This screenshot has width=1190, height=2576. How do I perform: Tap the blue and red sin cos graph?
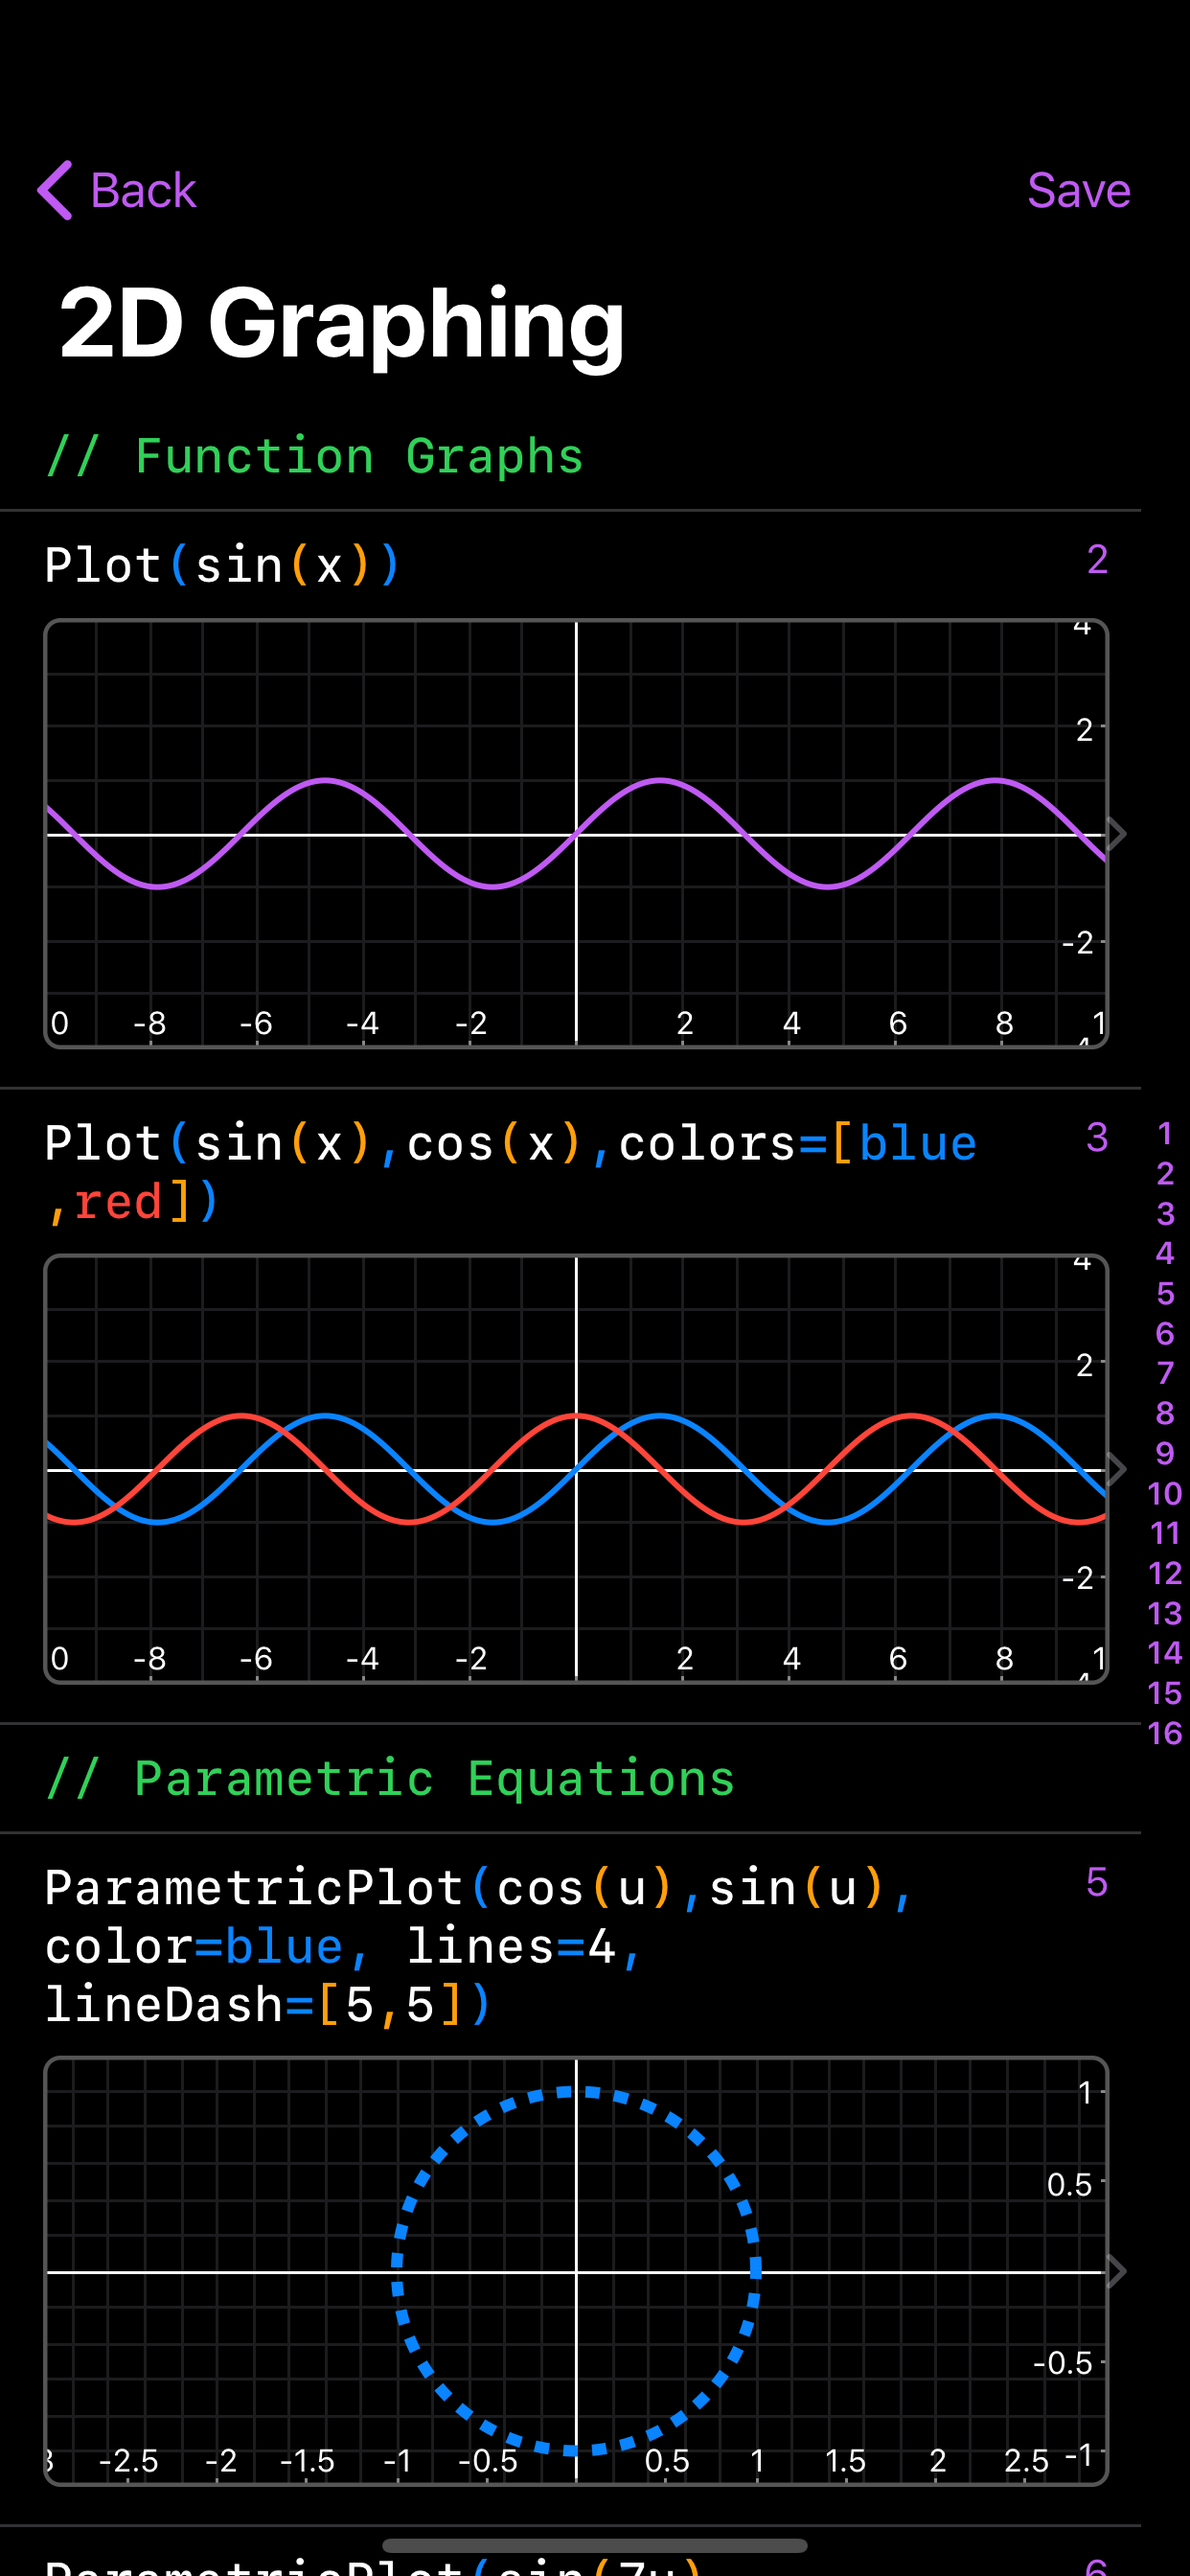(x=576, y=1469)
